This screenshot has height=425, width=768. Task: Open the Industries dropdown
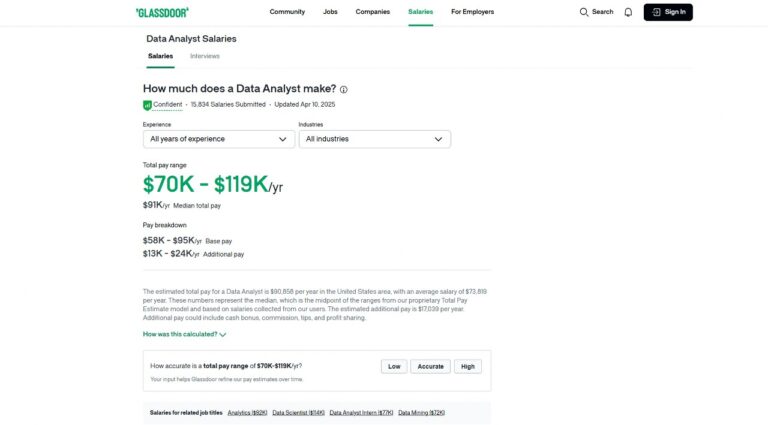[374, 139]
